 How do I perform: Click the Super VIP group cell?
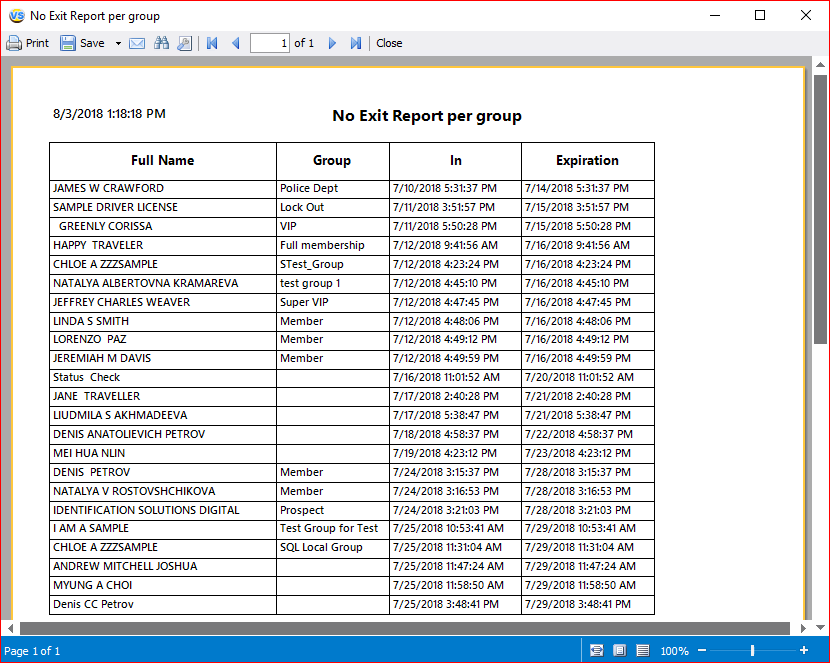(332, 303)
